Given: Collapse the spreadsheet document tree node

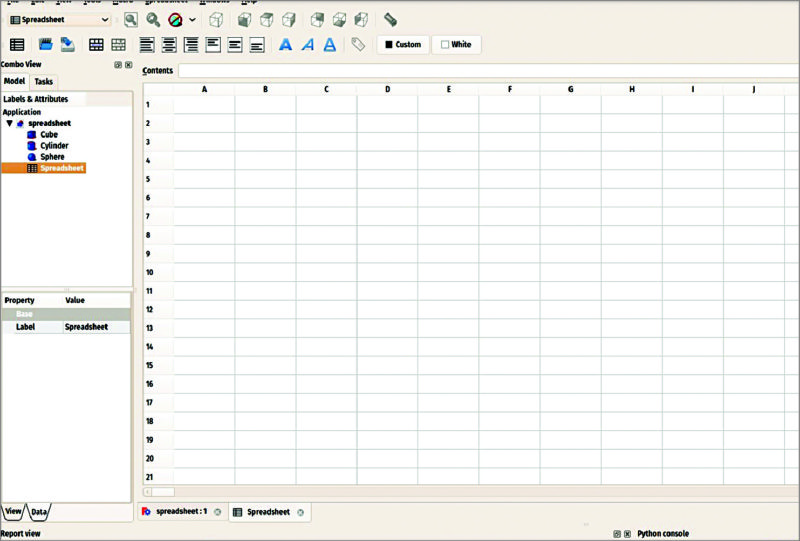Looking at the screenshot, I should tap(9, 123).
